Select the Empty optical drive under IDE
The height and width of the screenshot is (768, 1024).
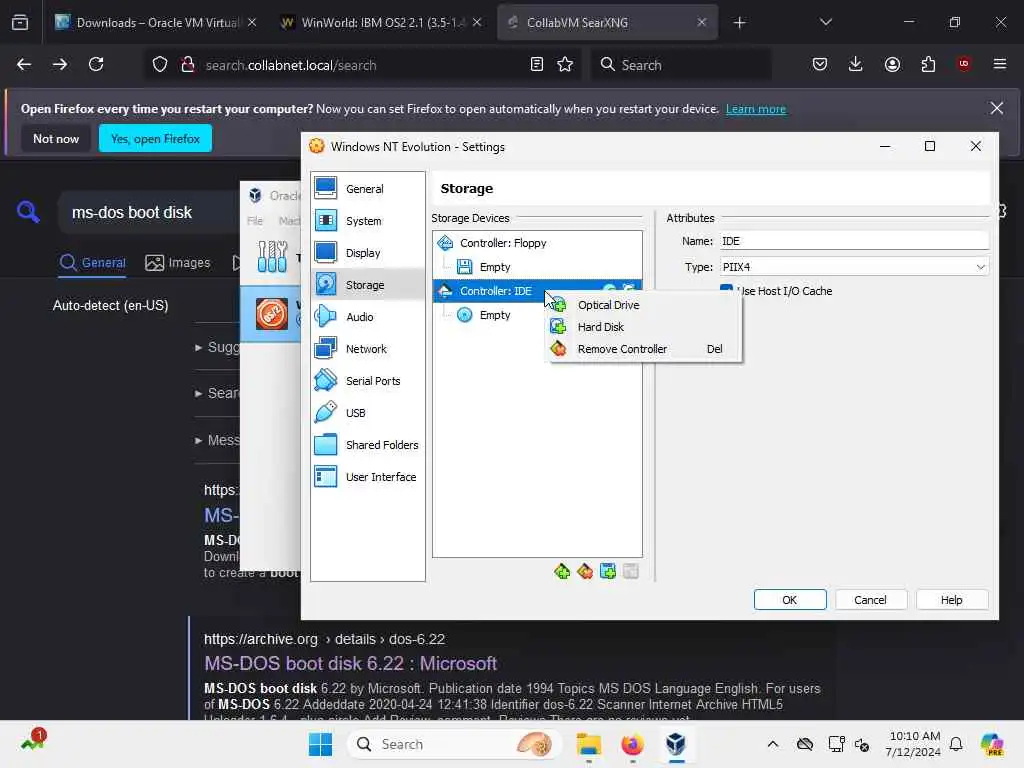point(494,315)
